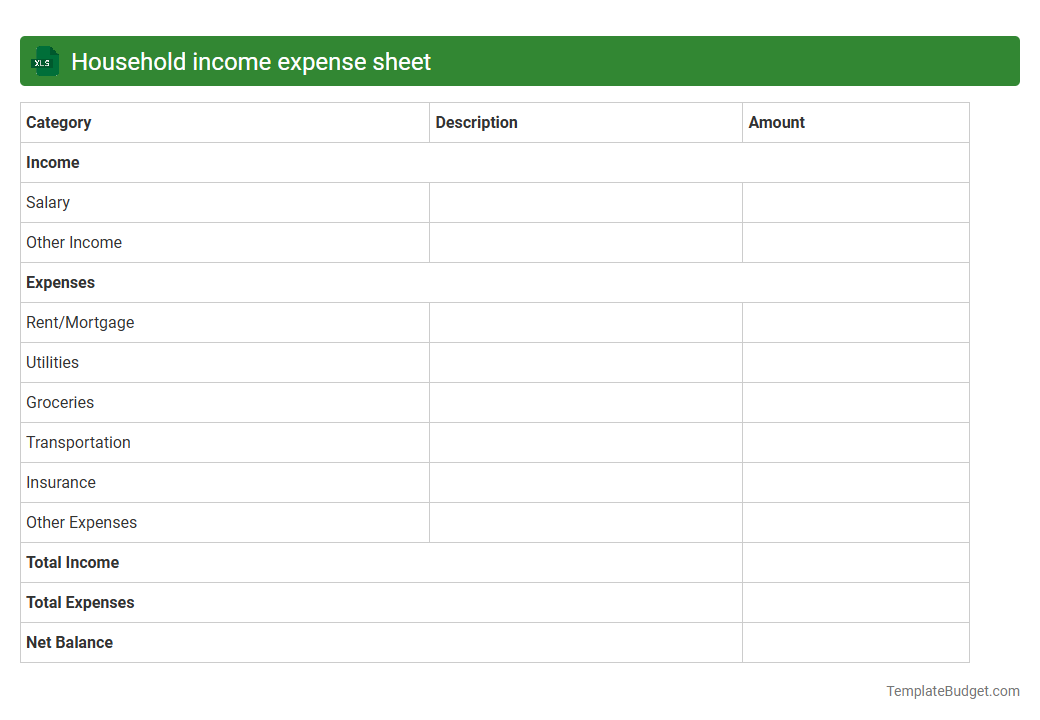Click the Salary row label
The height and width of the screenshot is (720, 1040).
[48, 202]
